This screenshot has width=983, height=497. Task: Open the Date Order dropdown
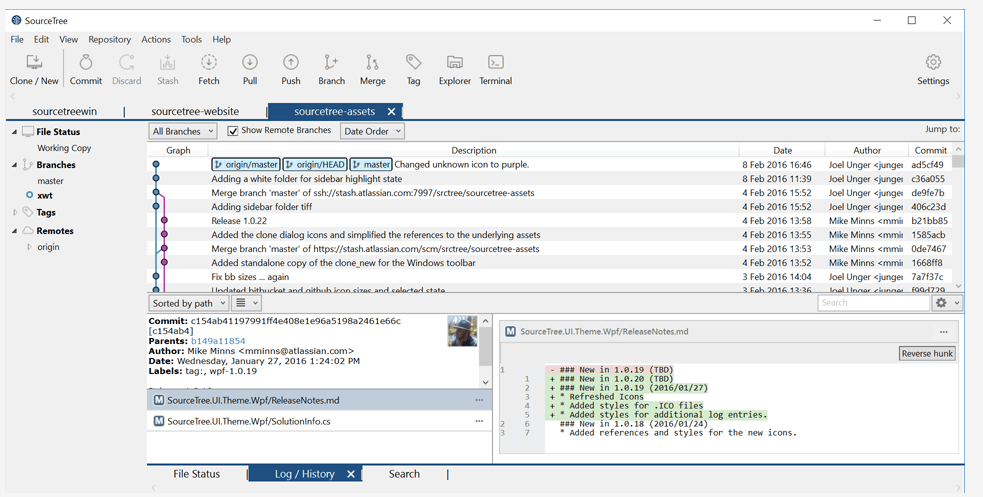click(x=372, y=131)
